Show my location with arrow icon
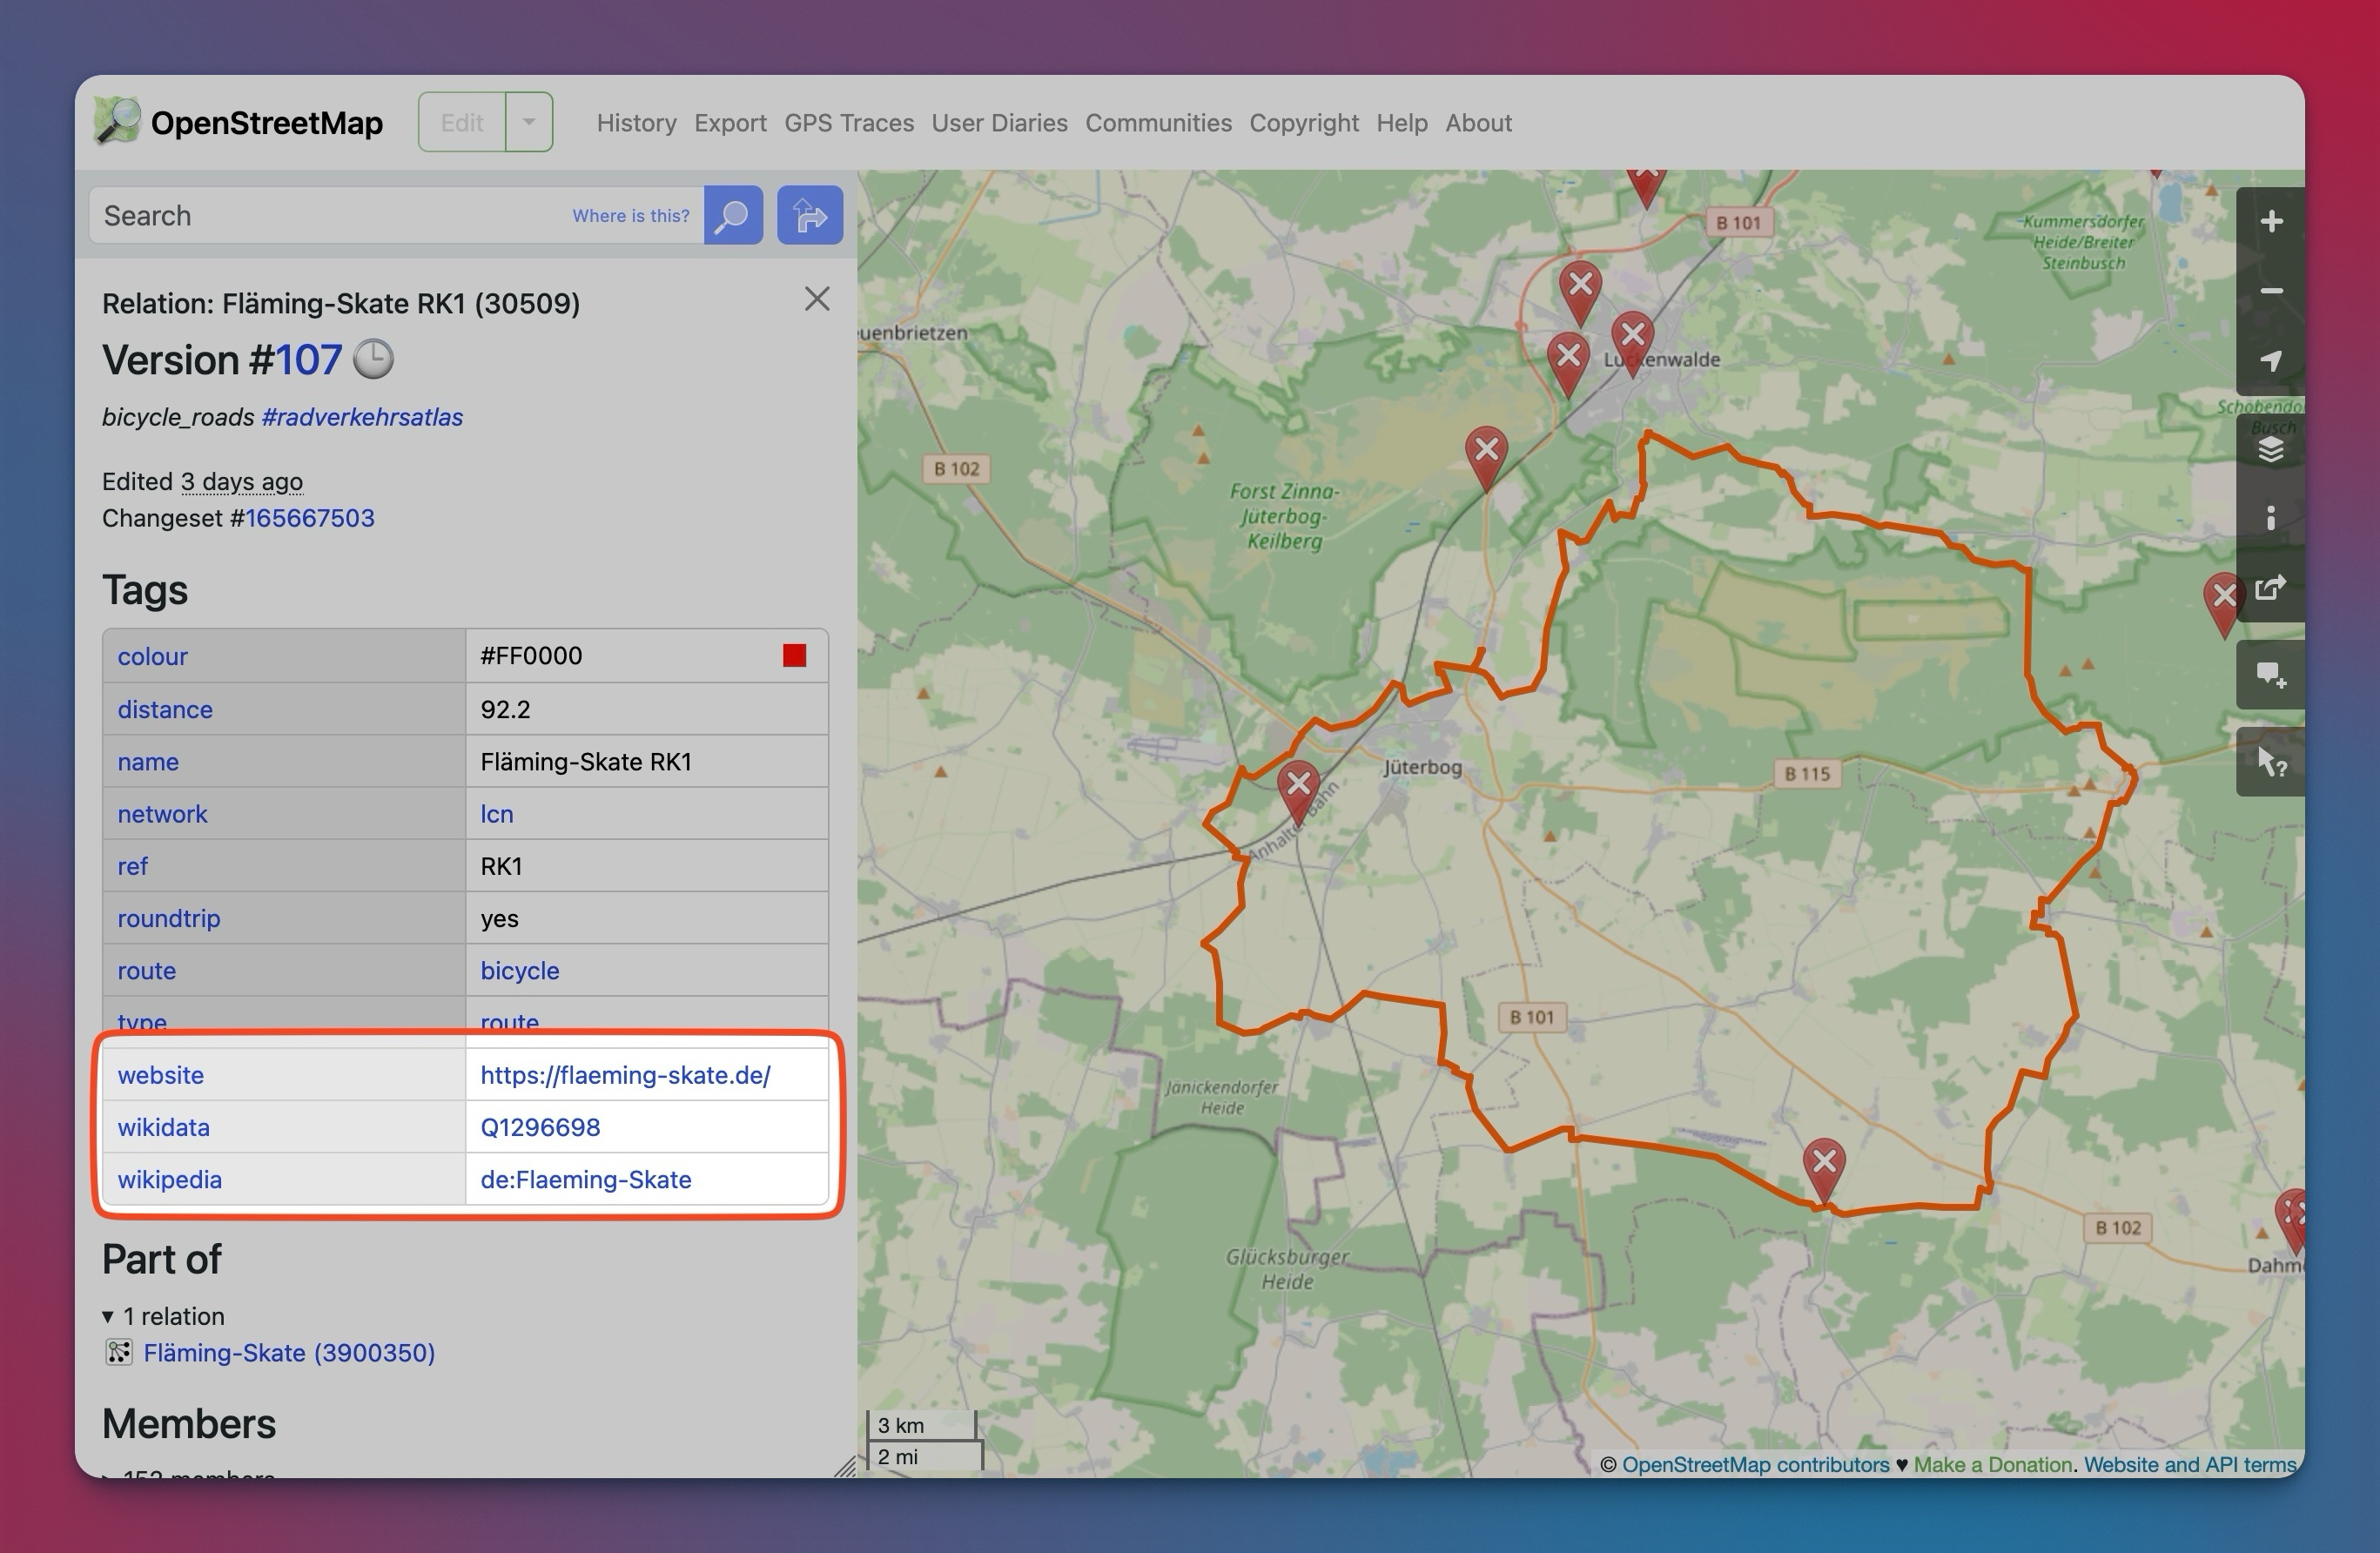2380x1553 pixels. pyautogui.click(x=2271, y=360)
